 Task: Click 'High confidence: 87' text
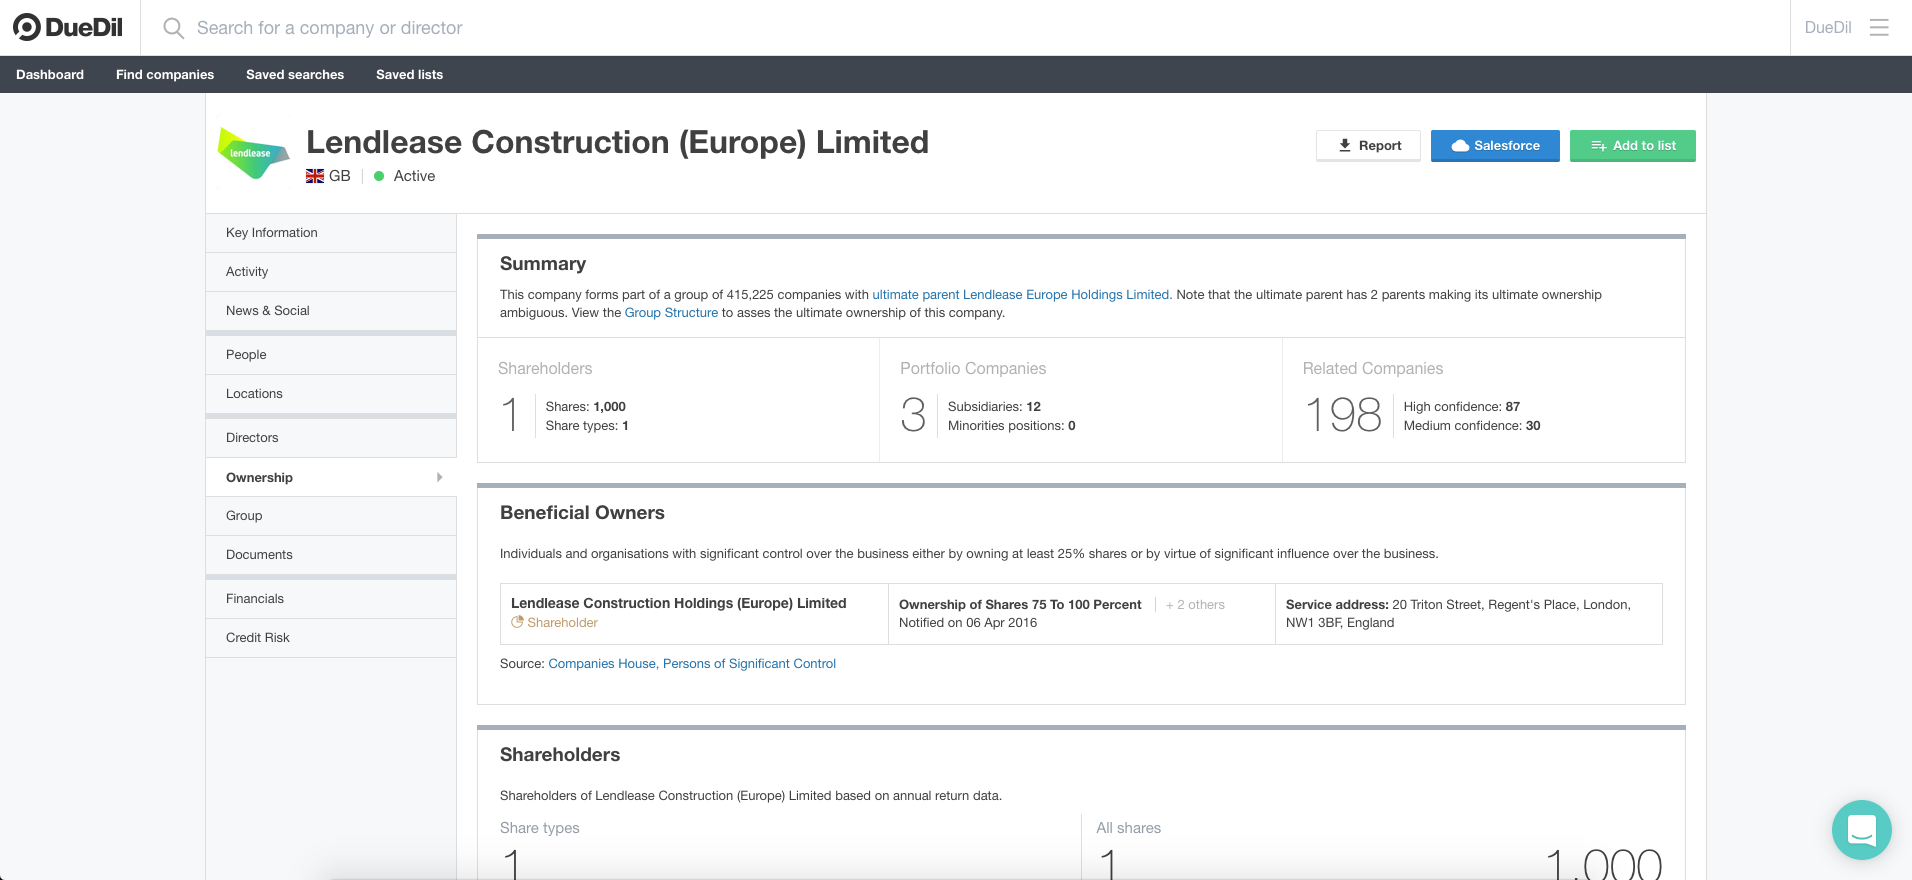(1461, 407)
